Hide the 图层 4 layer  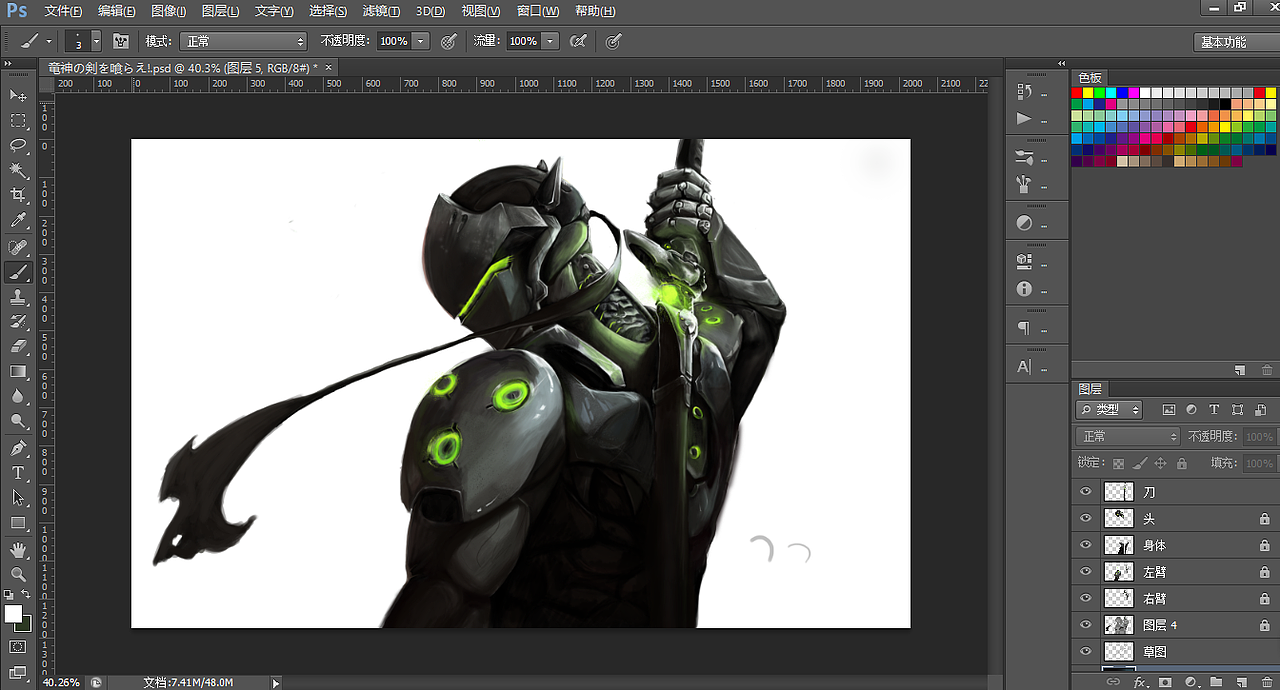1086,625
